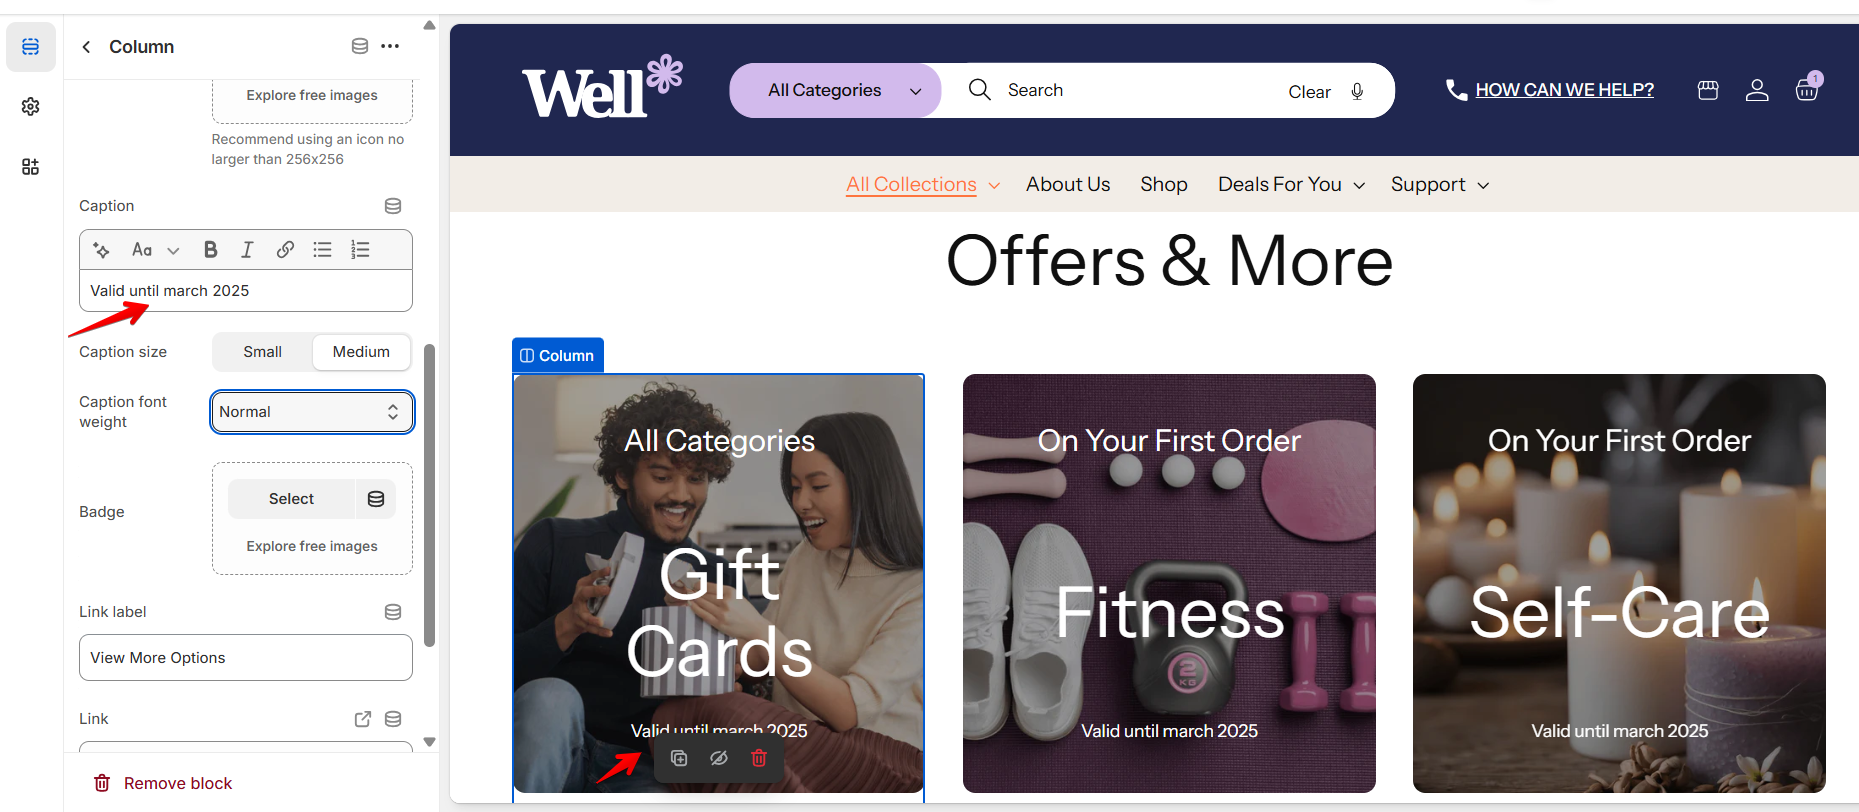Expand the All Categories search dropdown
Screen dimensions: 1859x812
(836, 91)
